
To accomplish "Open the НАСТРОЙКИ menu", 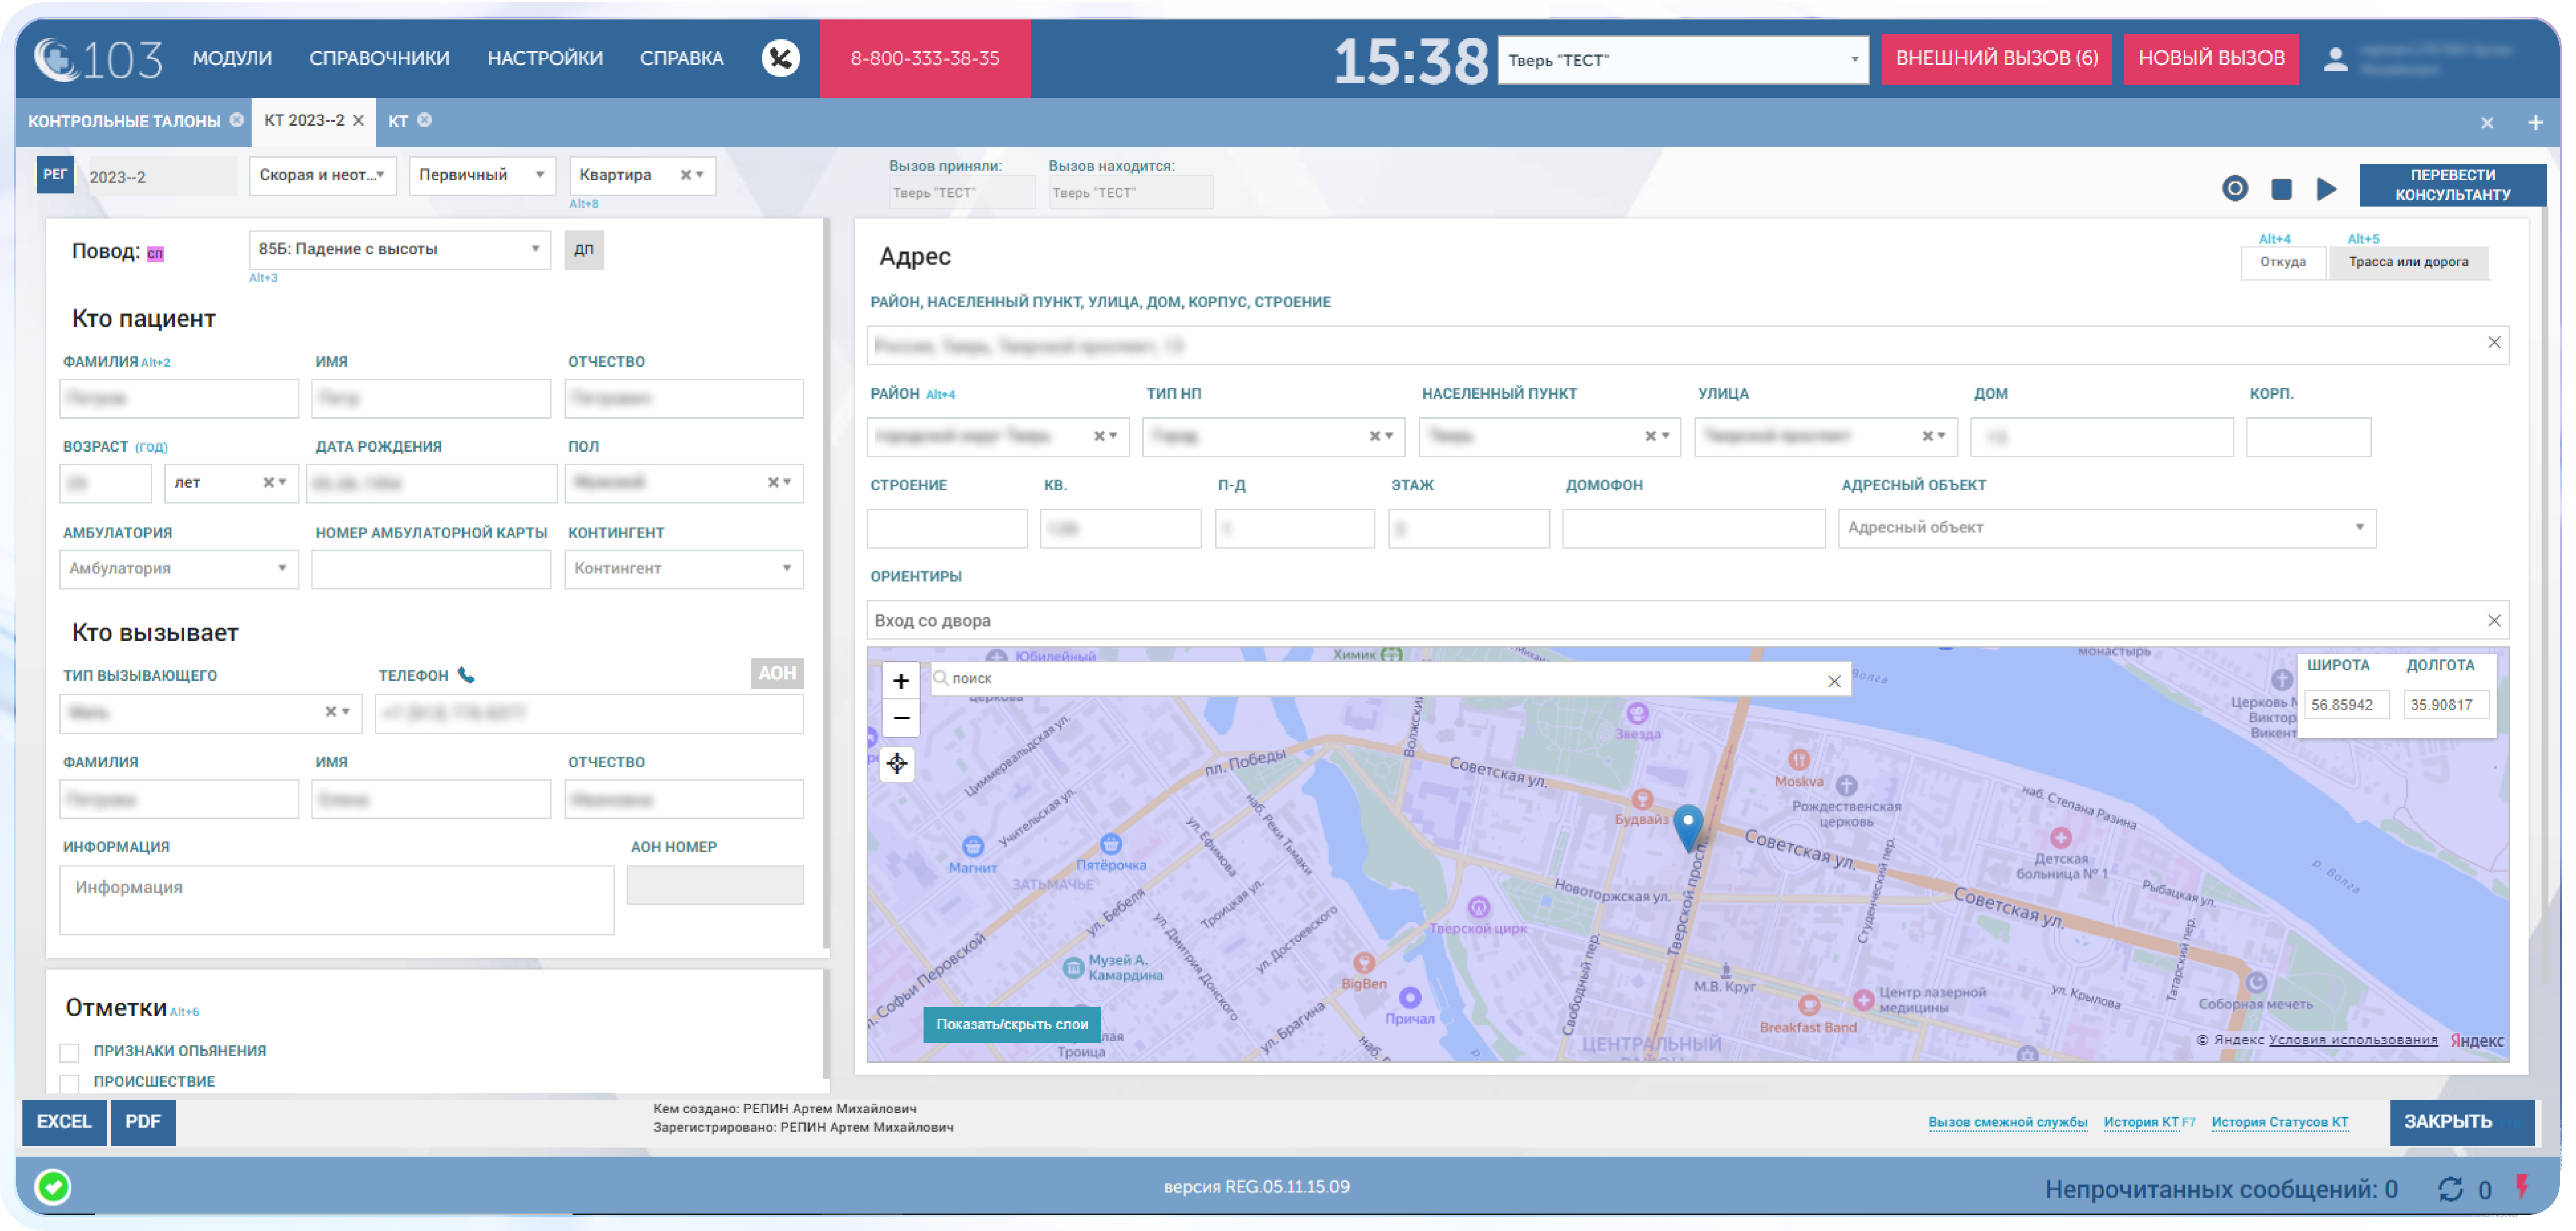I will 545,58.
